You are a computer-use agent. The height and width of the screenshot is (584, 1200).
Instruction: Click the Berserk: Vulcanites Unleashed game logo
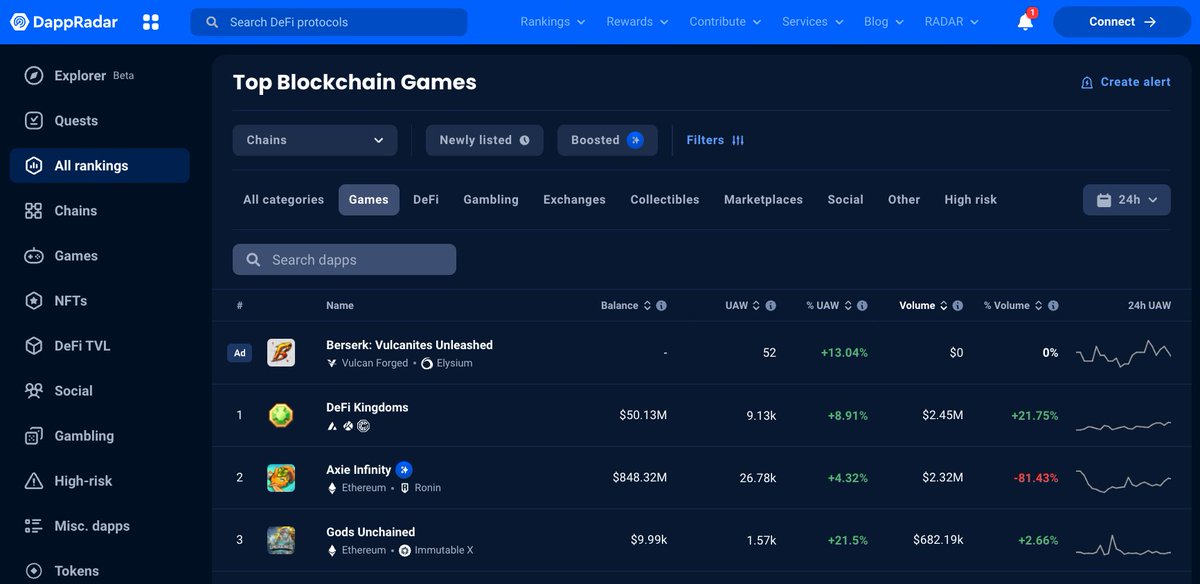coord(281,353)
